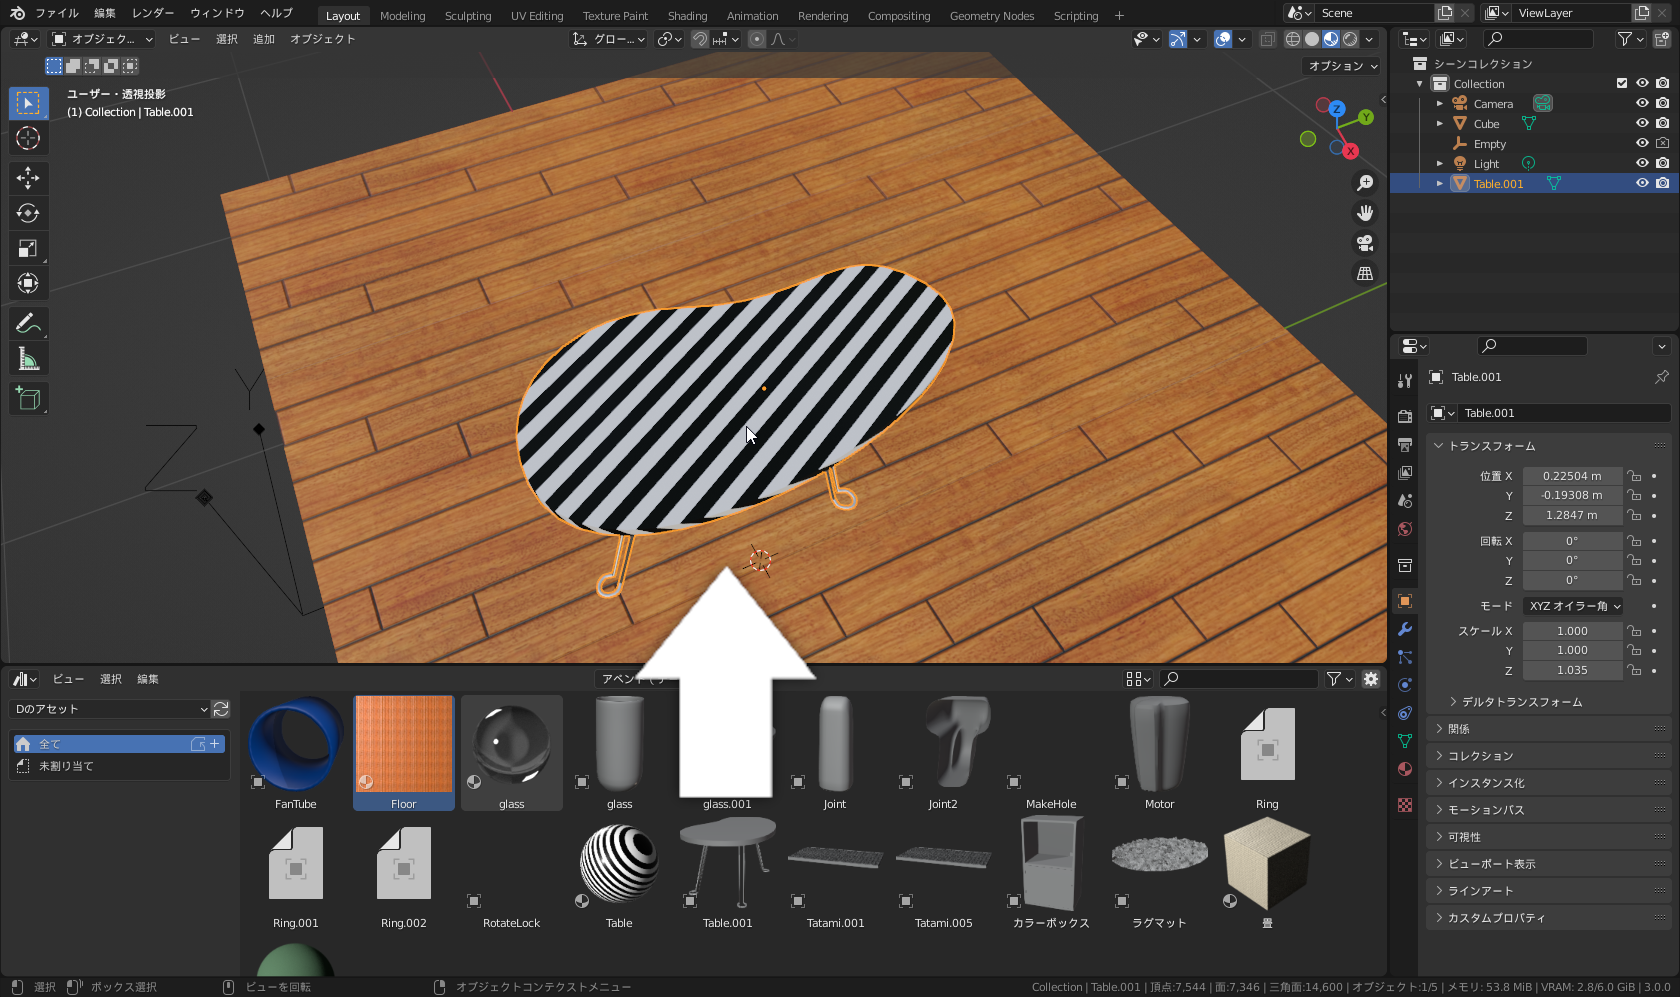Activate the Move tool
The width and height of the screenshot is (1680, 997).
(28, 178)
